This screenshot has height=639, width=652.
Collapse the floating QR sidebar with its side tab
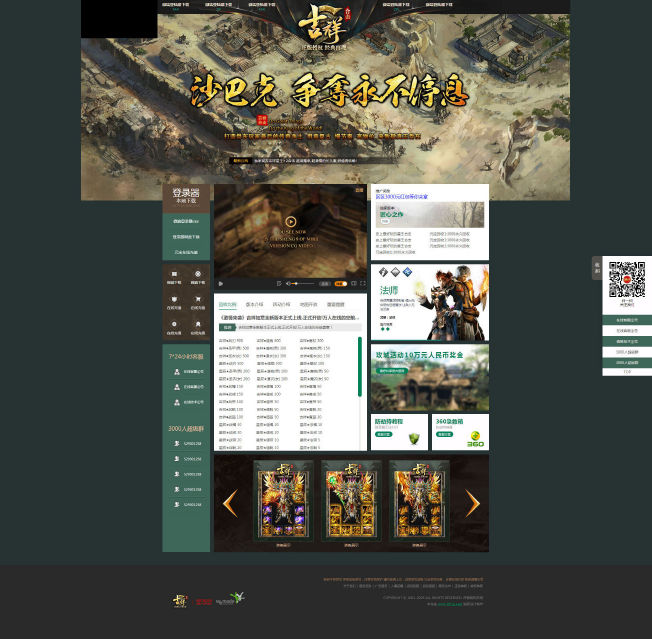point(597,268)
